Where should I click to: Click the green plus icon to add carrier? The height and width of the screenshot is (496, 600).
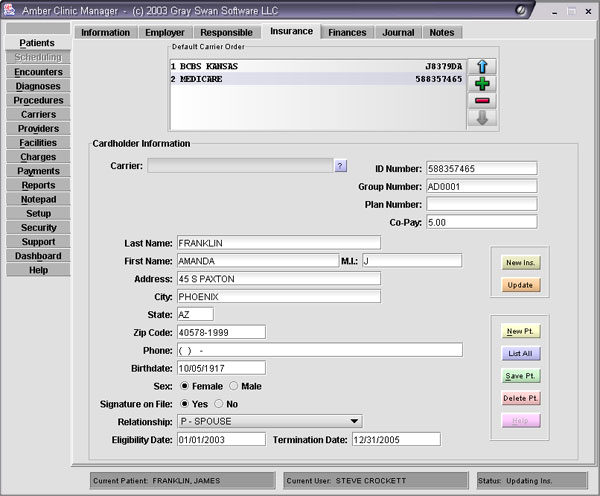(482, 83)
